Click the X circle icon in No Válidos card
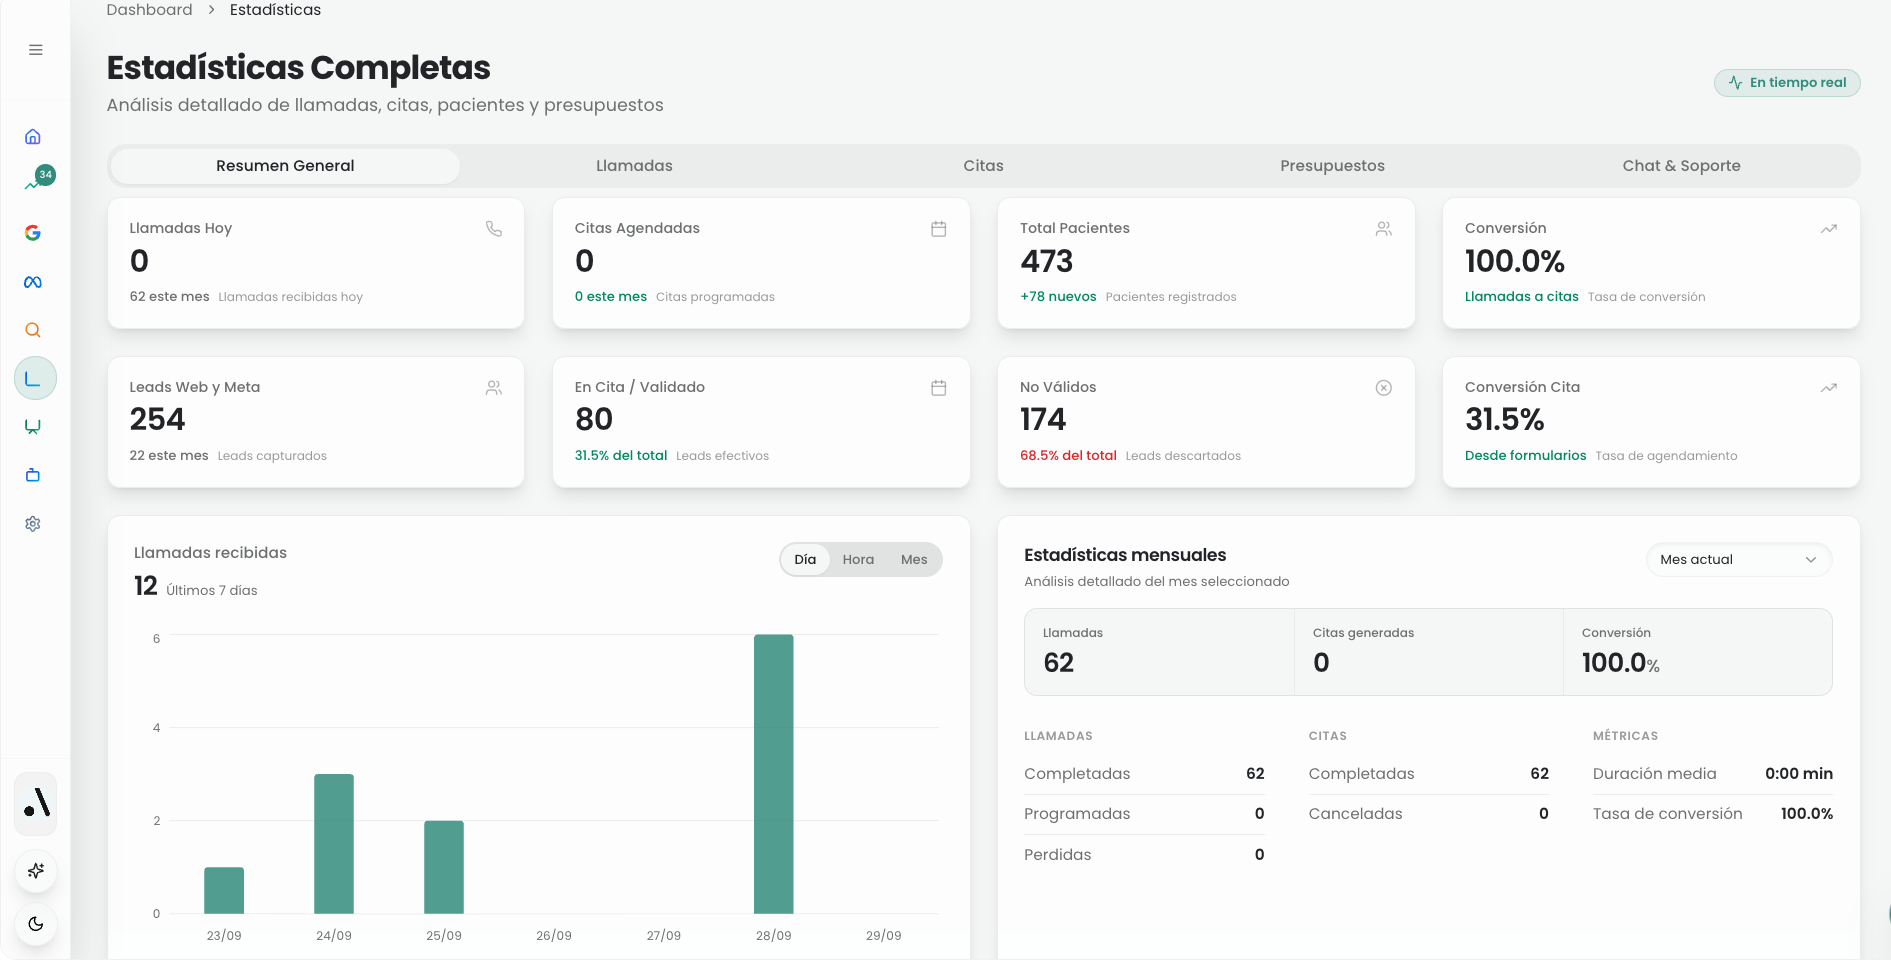The image size is (1891, 964). point(1384,388)
